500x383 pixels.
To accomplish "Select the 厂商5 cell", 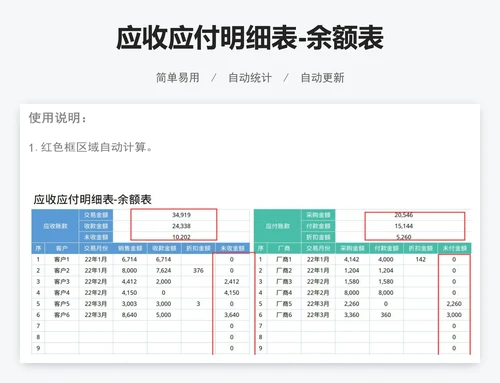I will pyautogui.click(x=284, y=304).
